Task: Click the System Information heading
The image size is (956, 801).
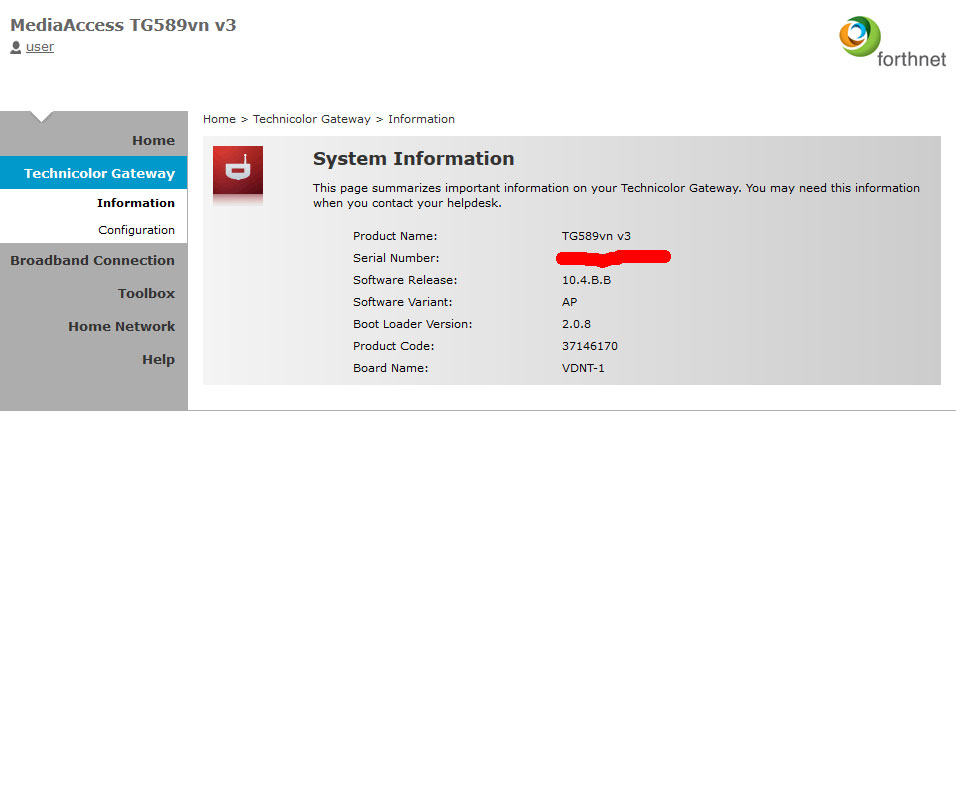Action: pyautogui.click(x=413, y=158)
